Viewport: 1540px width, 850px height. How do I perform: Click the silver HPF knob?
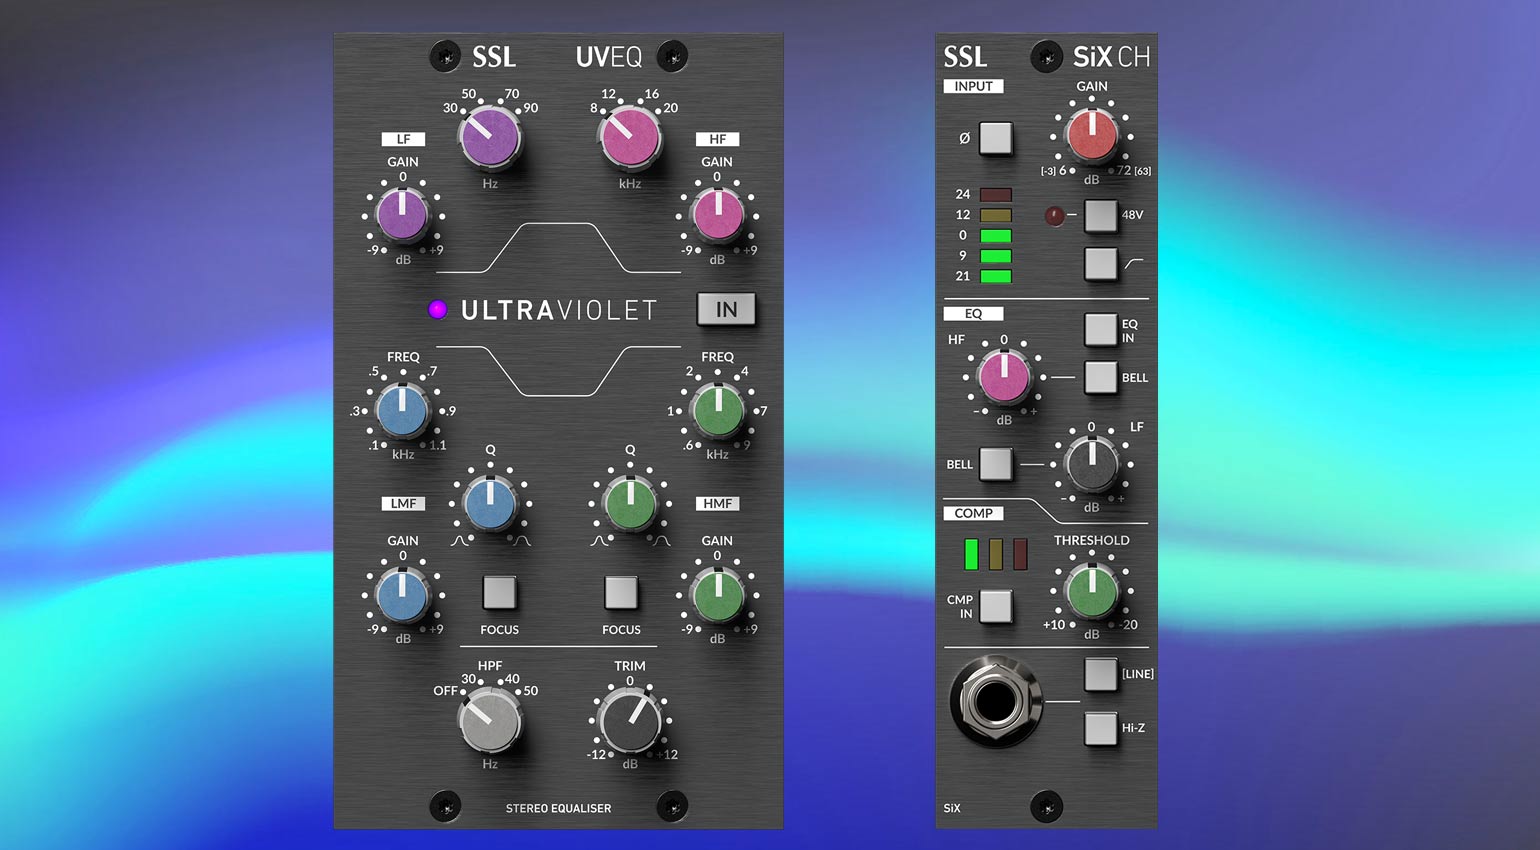click(x=489, y=719)
